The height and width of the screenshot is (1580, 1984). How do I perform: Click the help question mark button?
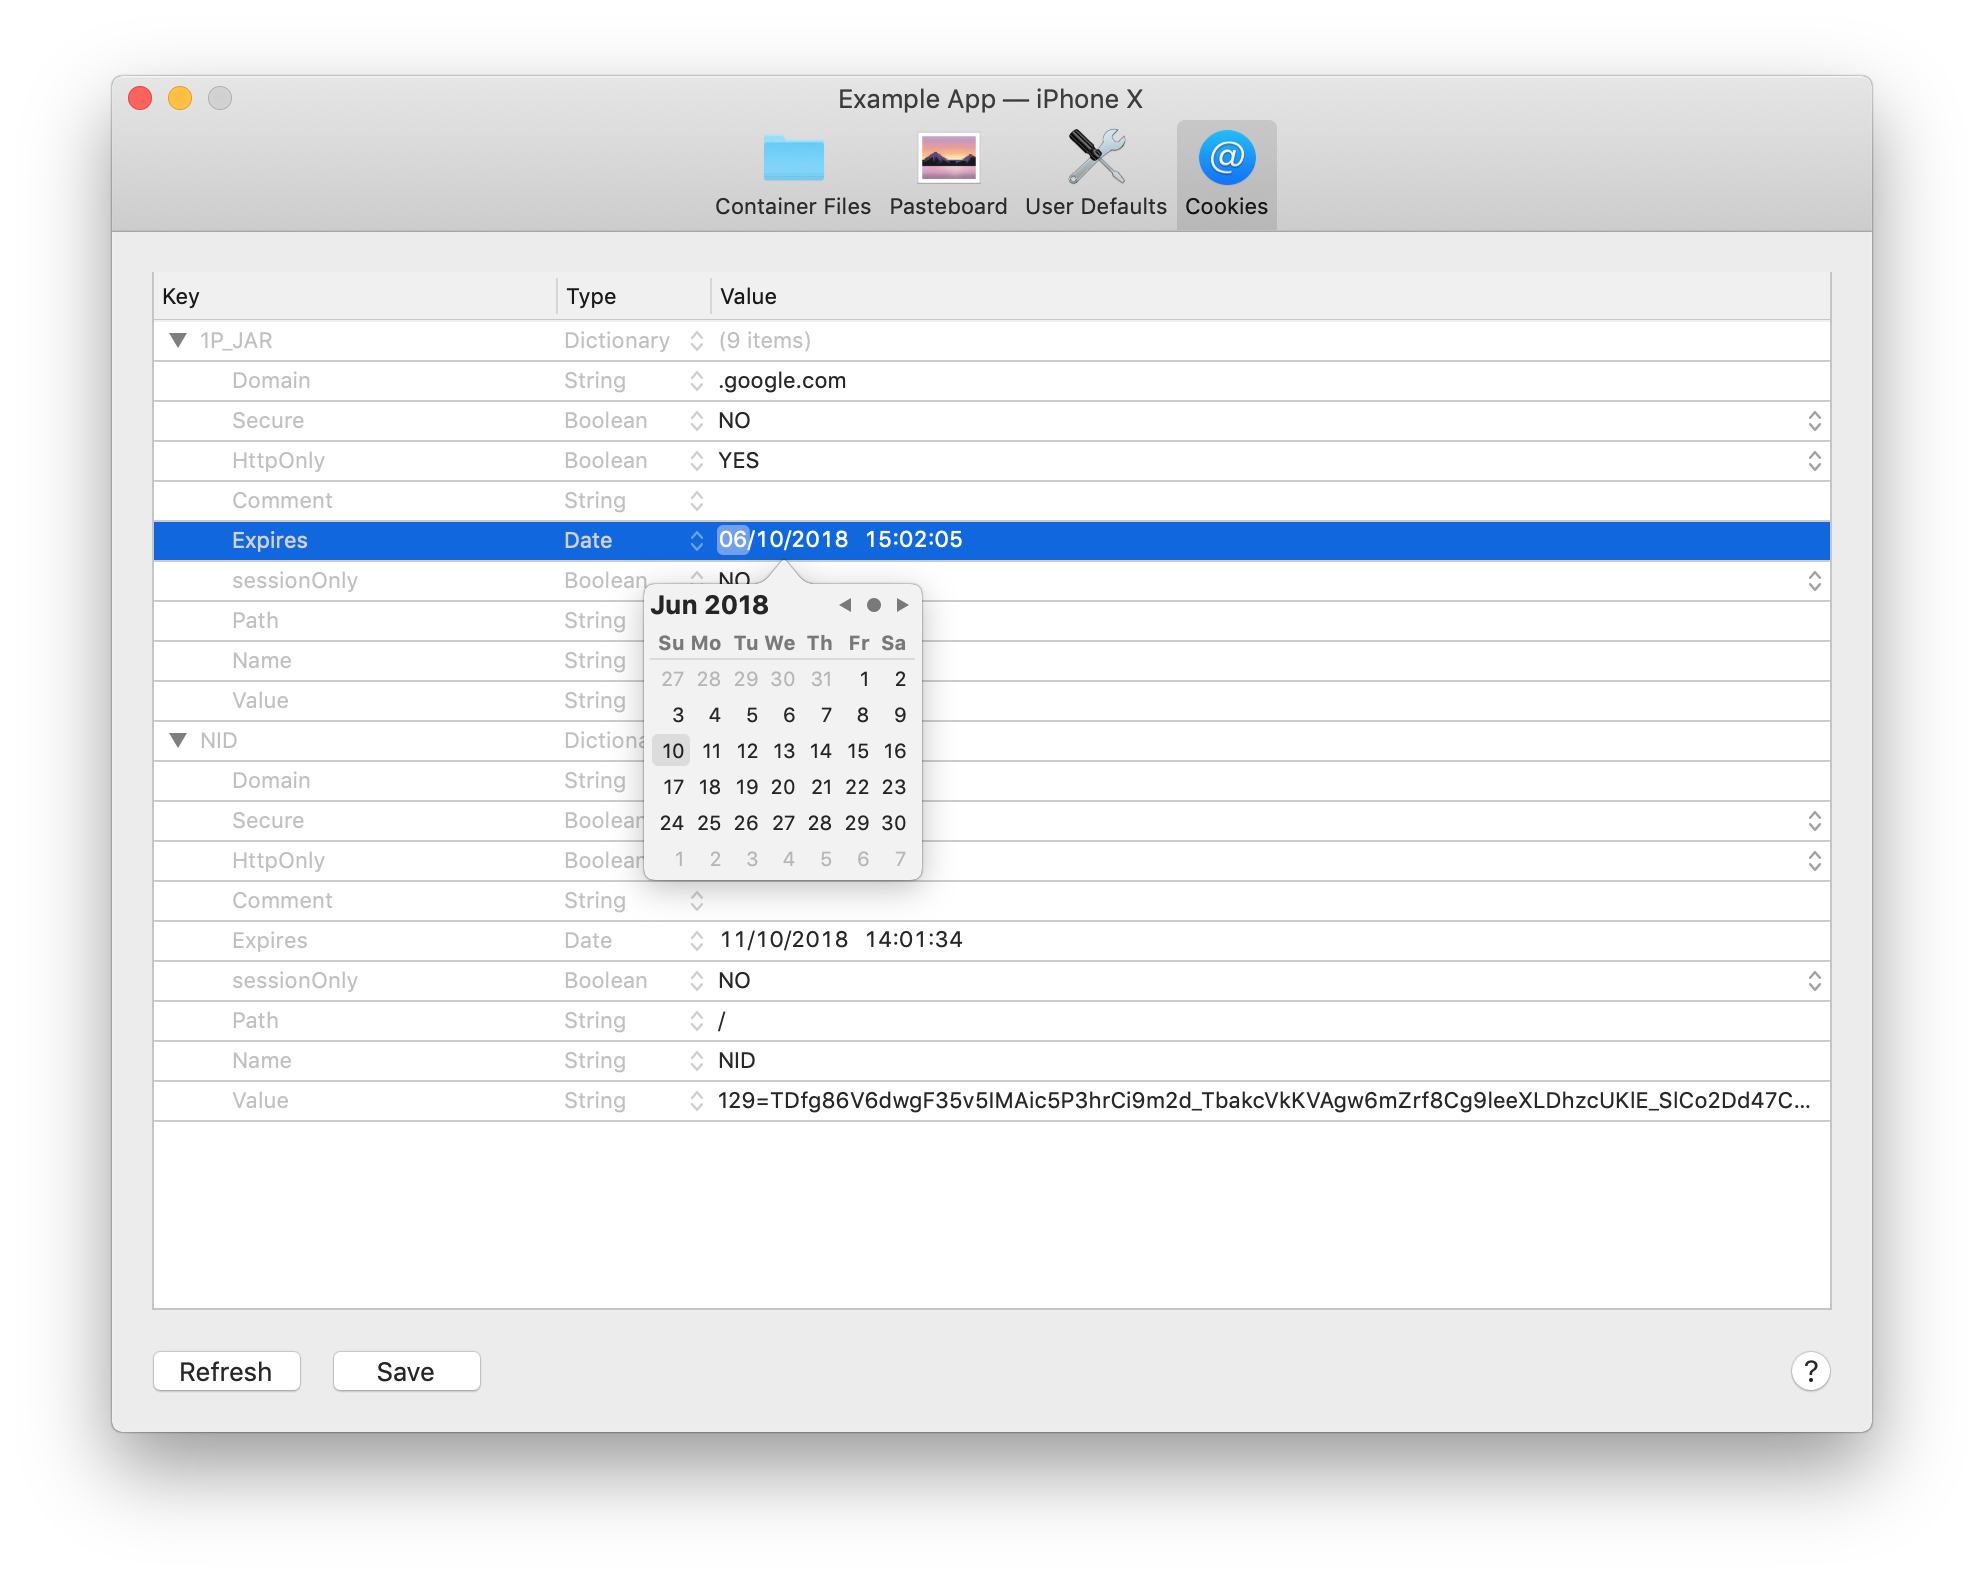[1810, 1371]
